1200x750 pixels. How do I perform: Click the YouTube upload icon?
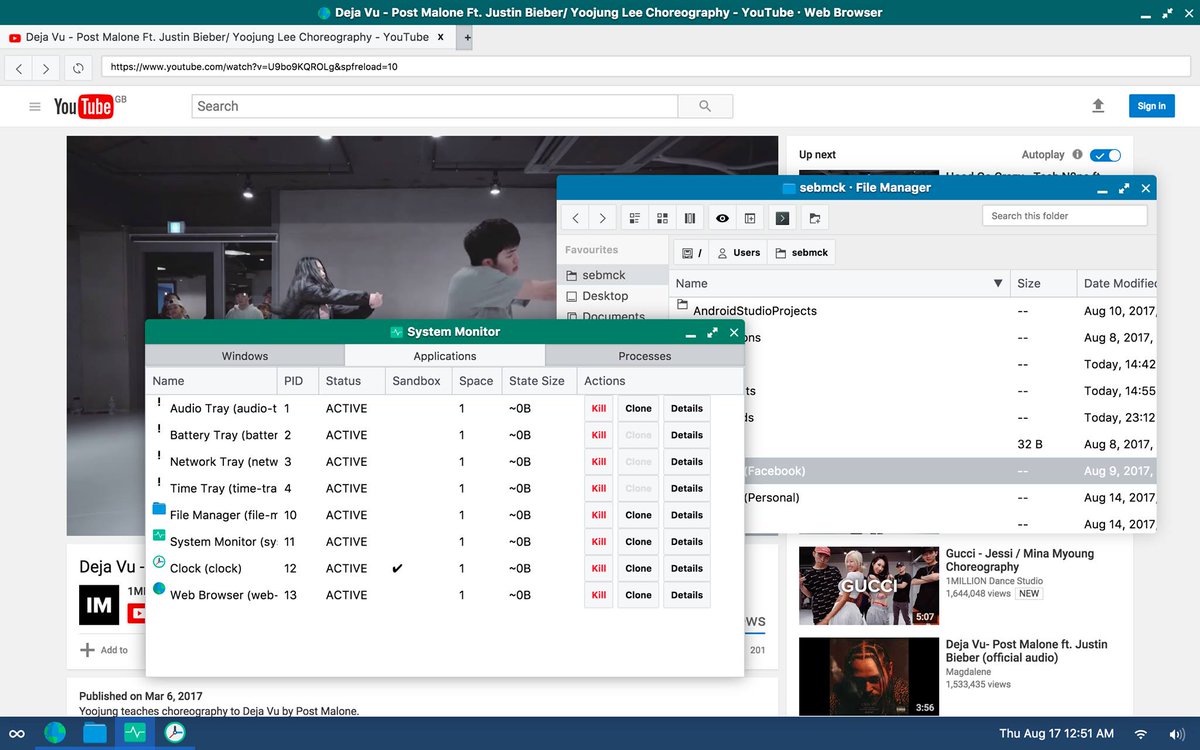pyautogui.click(x=1098, y=106)
